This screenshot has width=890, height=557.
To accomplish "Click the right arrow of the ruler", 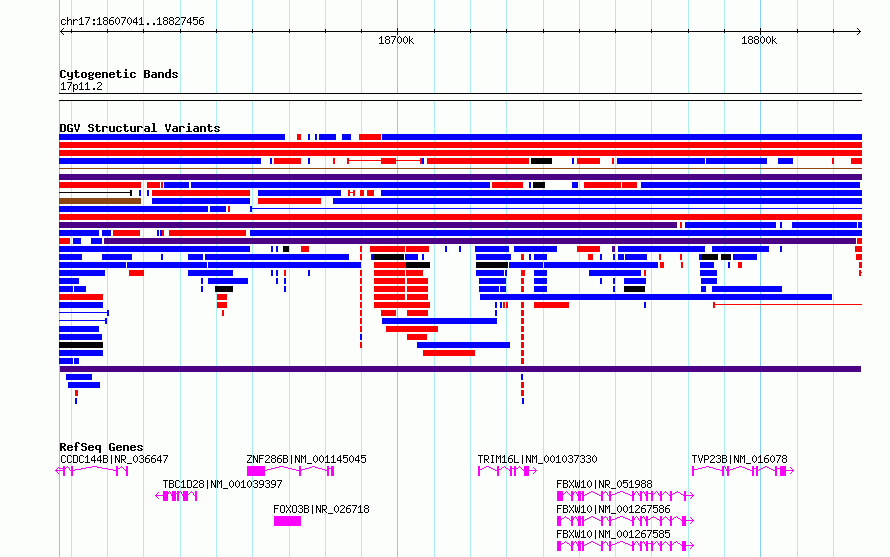I will (858, 31).
